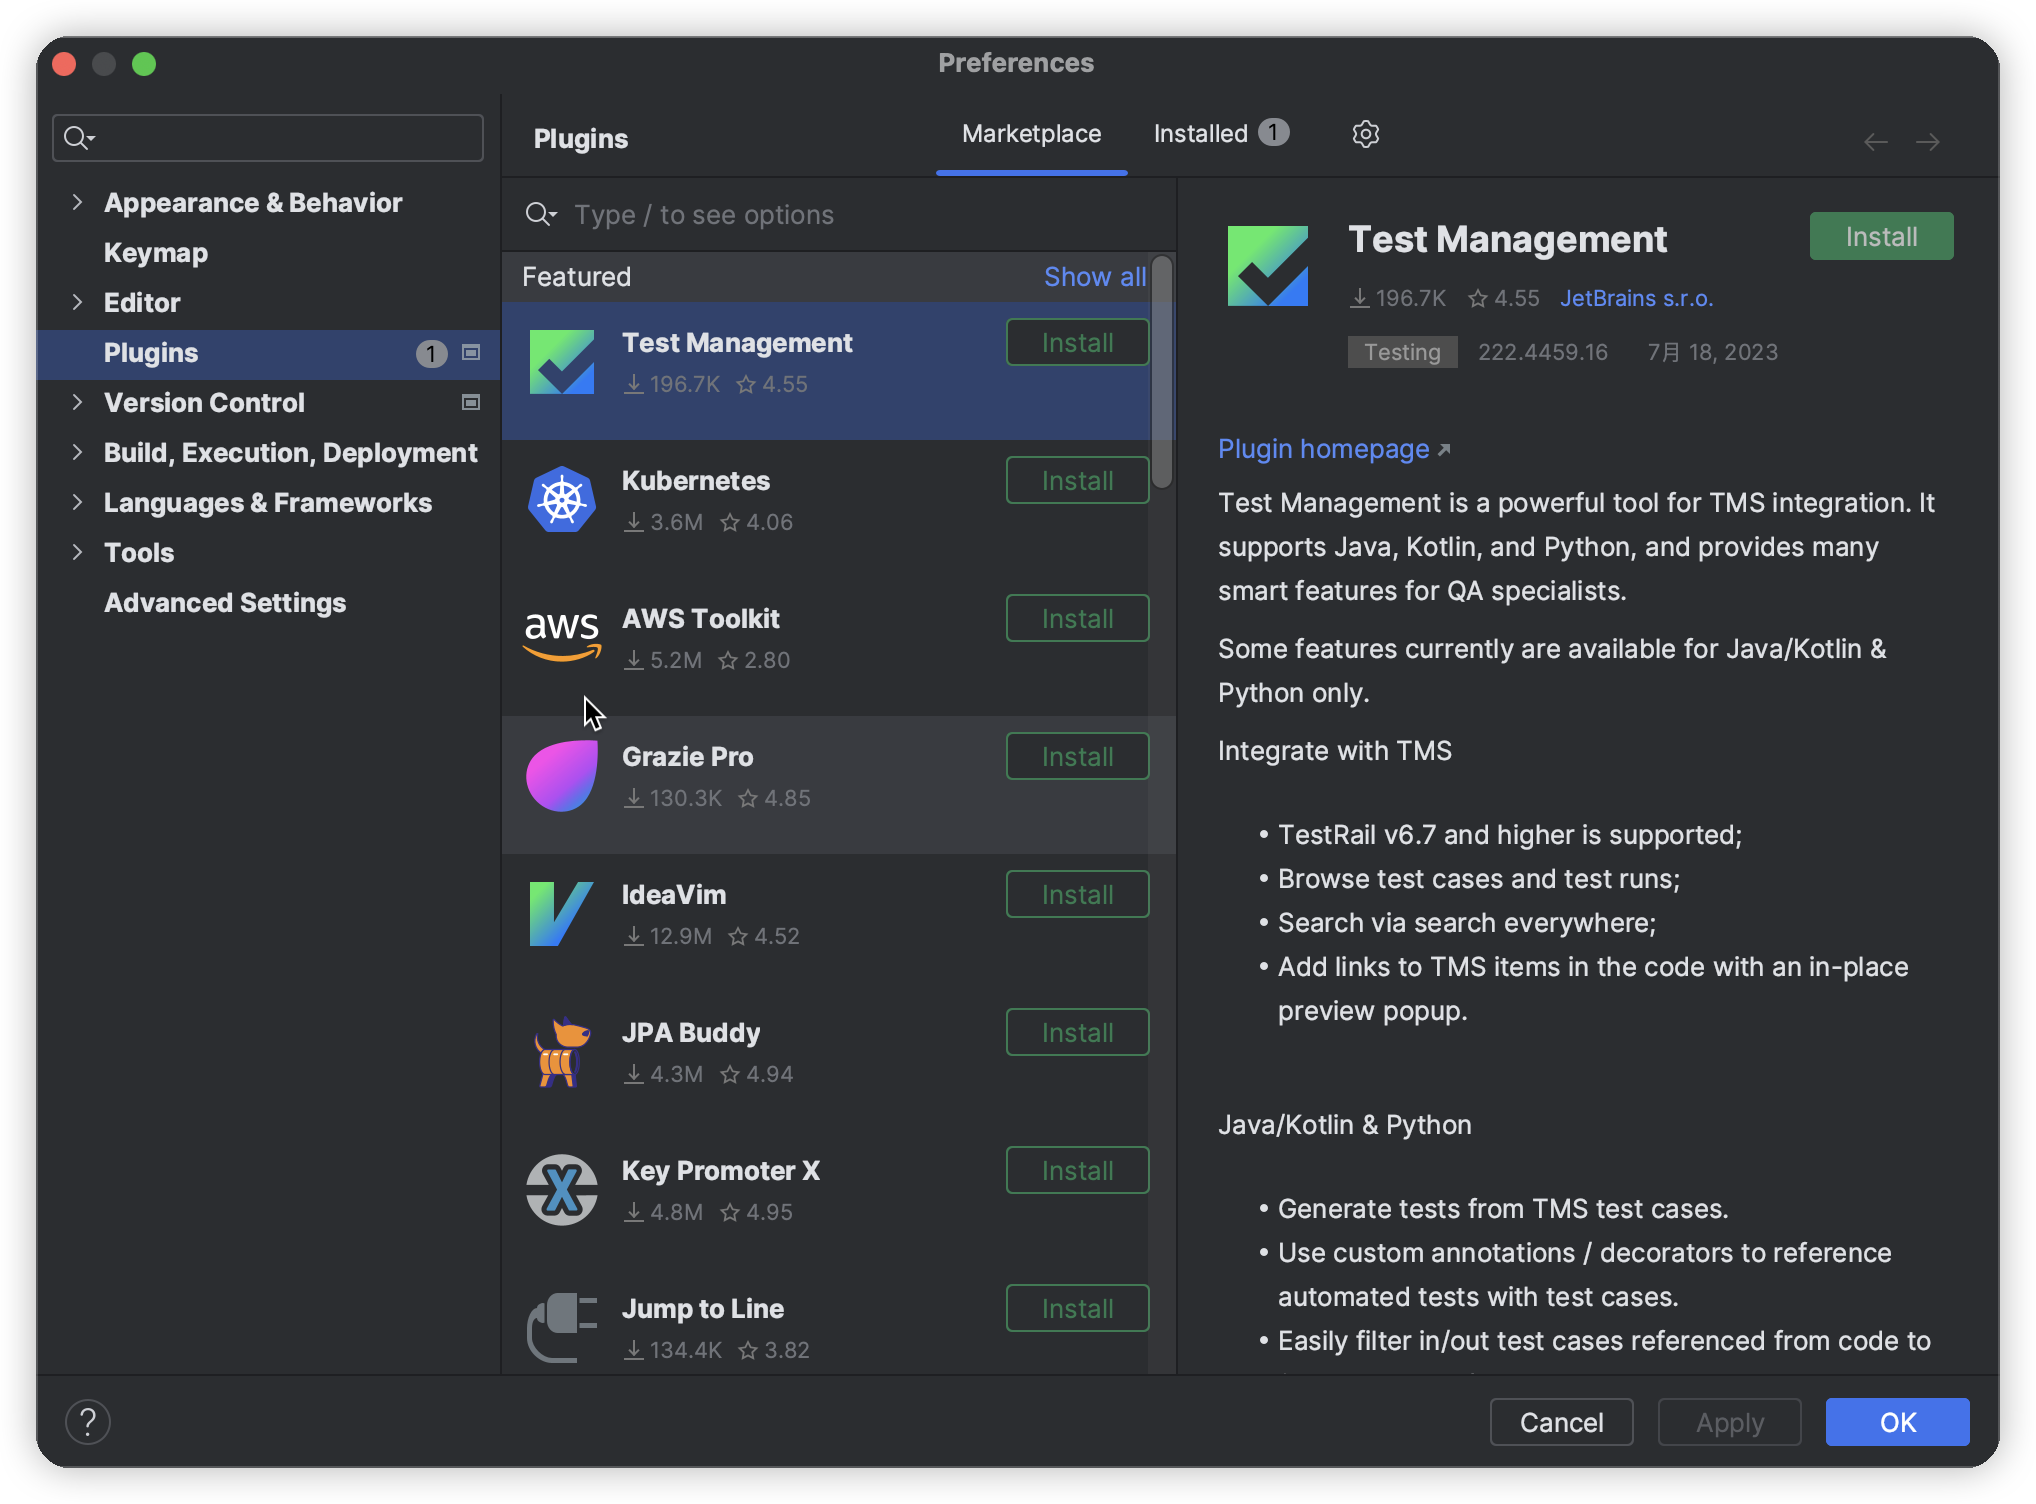Expand Languages & Frameworks section
This screenshot has height=1504, width=2036.
[x=77, y=502]
